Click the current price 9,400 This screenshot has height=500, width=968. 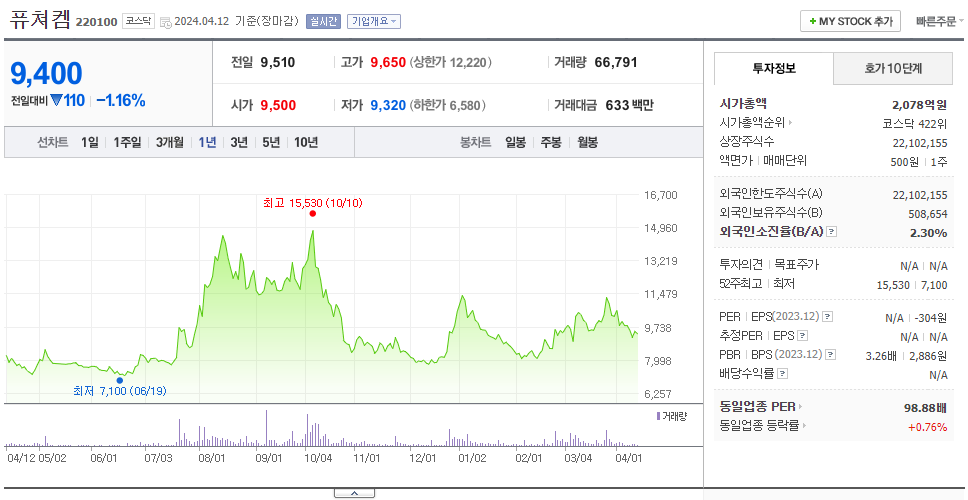46,73
